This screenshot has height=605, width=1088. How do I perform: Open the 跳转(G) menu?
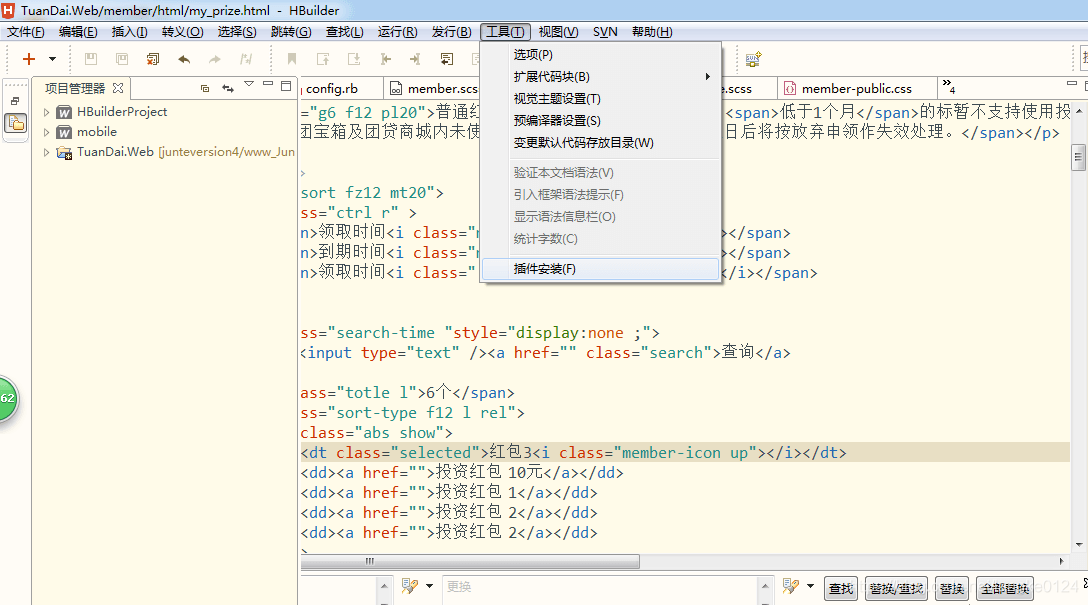click(291, 32)
